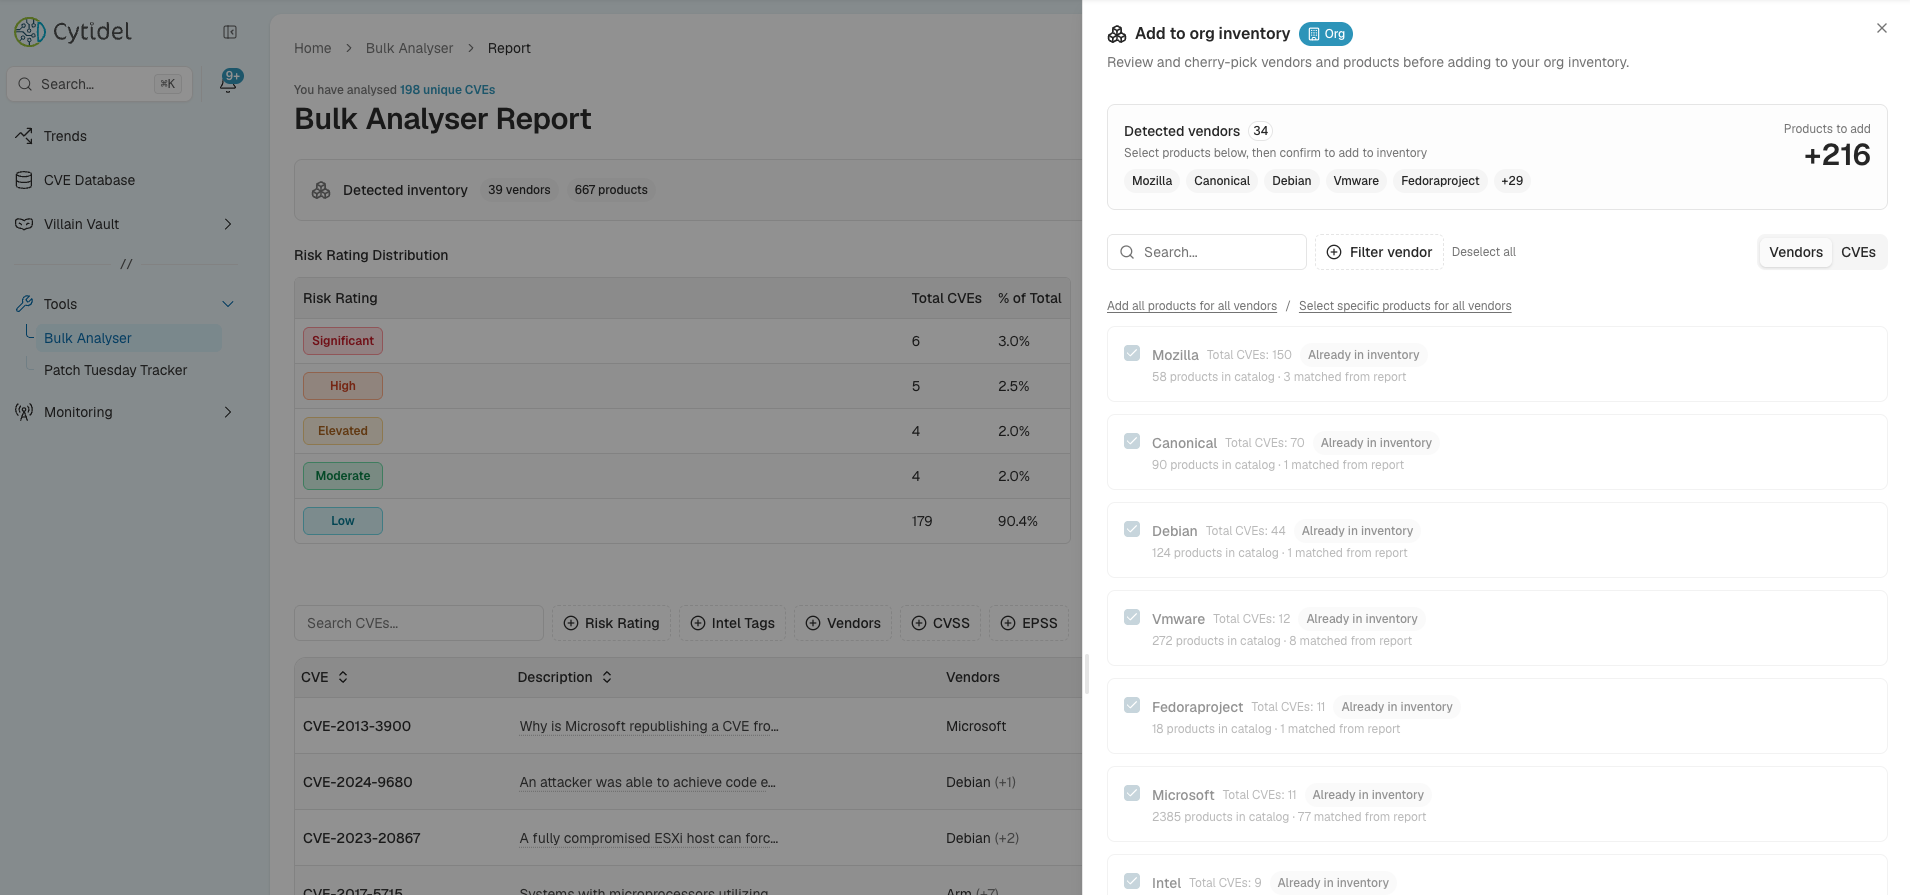Click the plus icon on Intel Tags filter
The height and width of the screenshot is (895, 1910).
click(698, 623)
